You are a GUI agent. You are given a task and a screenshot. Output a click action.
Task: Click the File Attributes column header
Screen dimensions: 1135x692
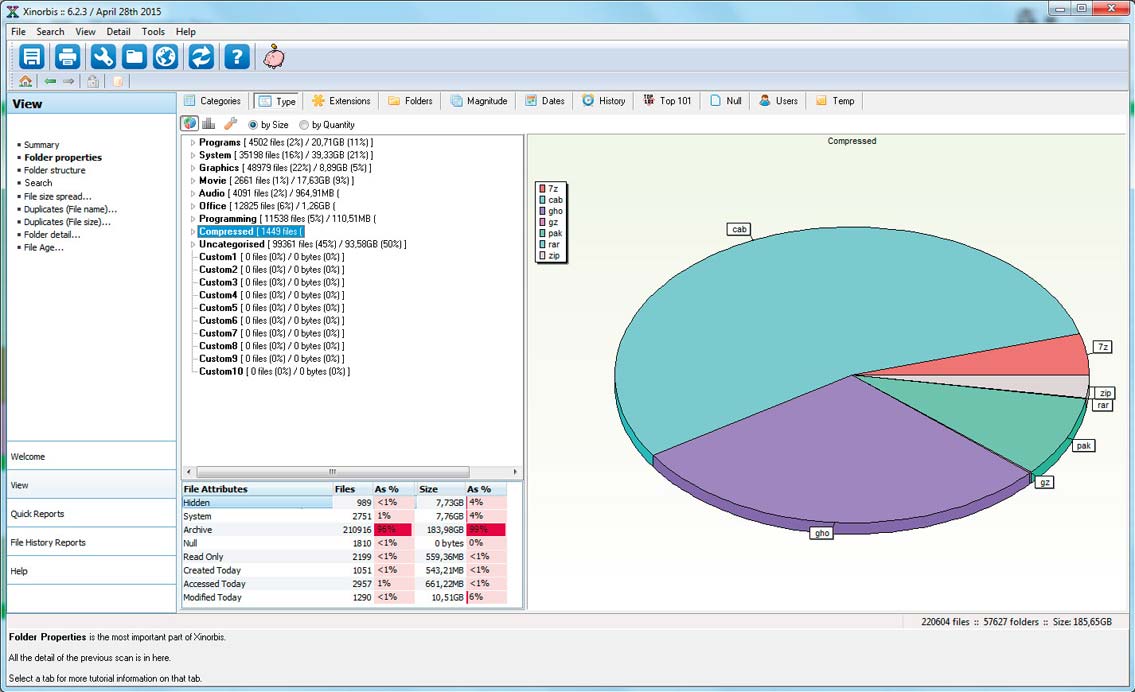[257, 489]
